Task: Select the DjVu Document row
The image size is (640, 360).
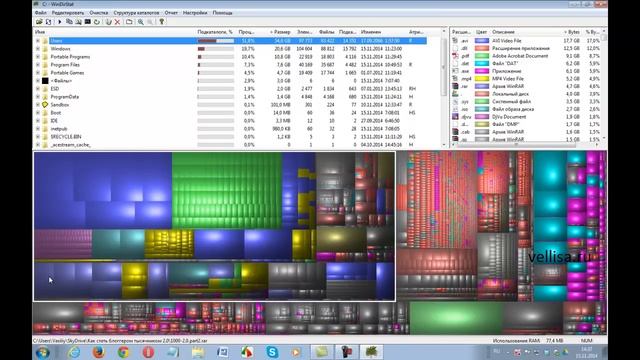Action: click(526, 117)
